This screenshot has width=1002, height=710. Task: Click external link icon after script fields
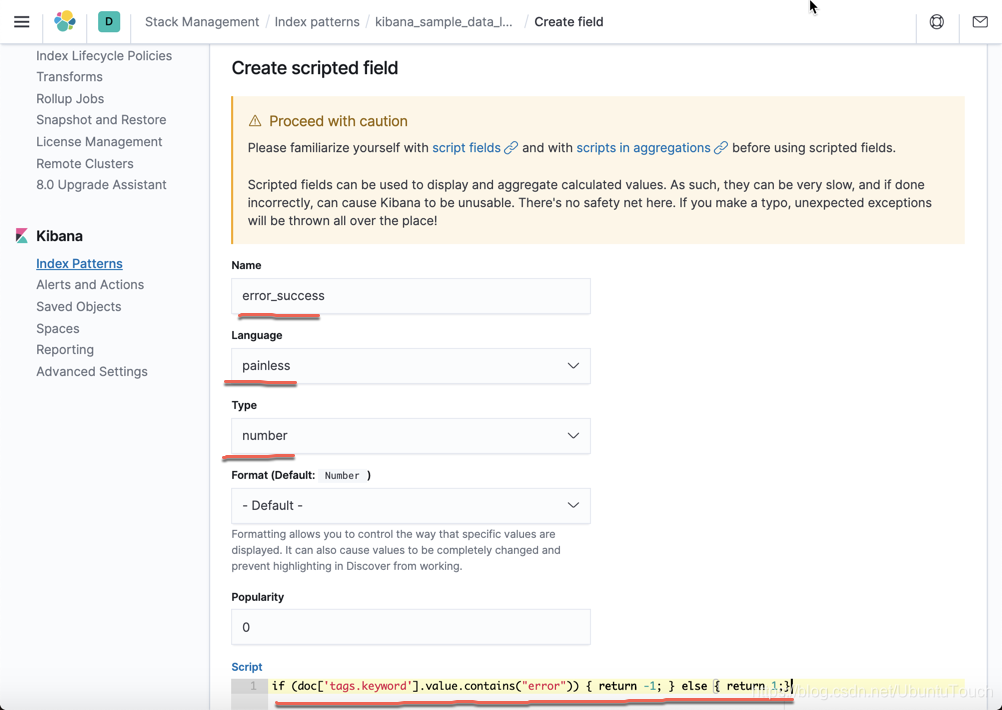[511, 148]
